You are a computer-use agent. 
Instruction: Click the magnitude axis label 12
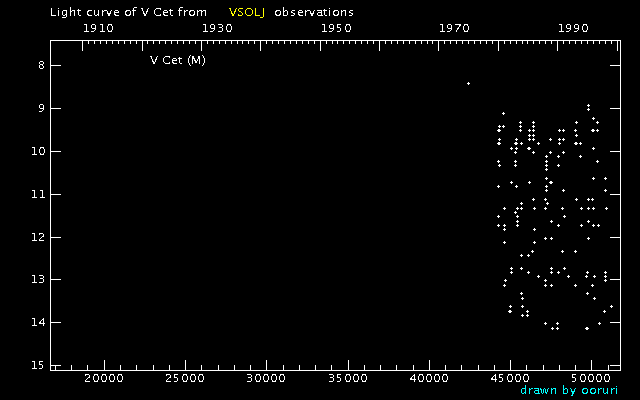(38, 237)
